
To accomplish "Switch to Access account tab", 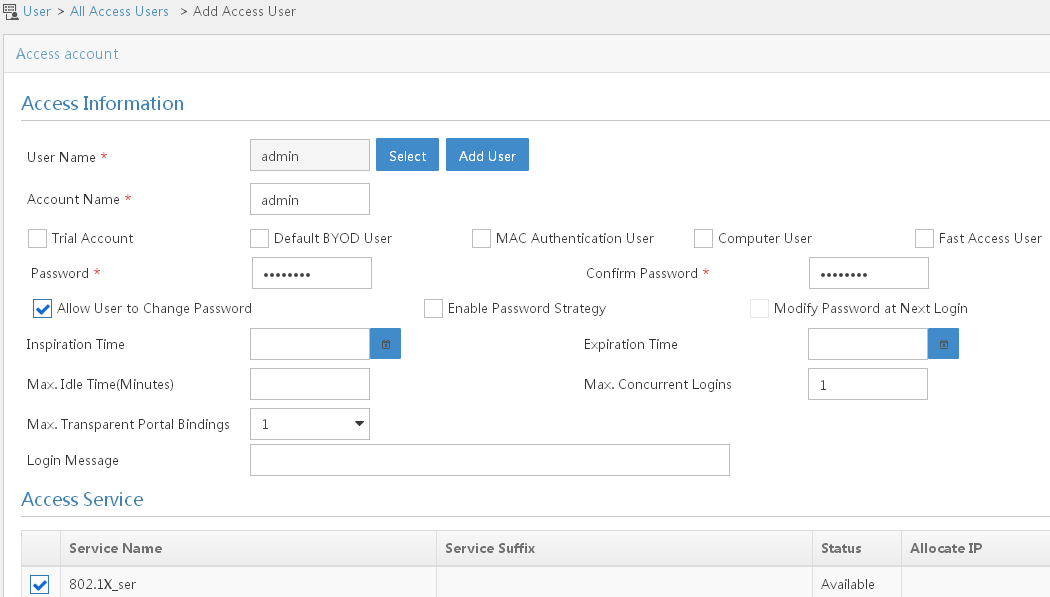I will pos(67,54).
